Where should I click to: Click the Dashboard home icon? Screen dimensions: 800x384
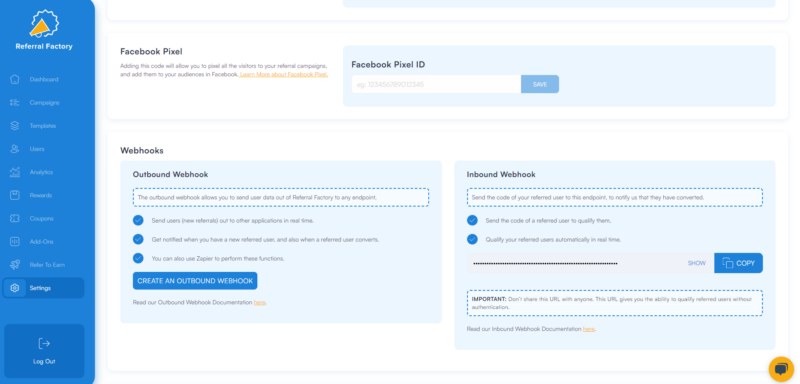[x=15, y=80]
